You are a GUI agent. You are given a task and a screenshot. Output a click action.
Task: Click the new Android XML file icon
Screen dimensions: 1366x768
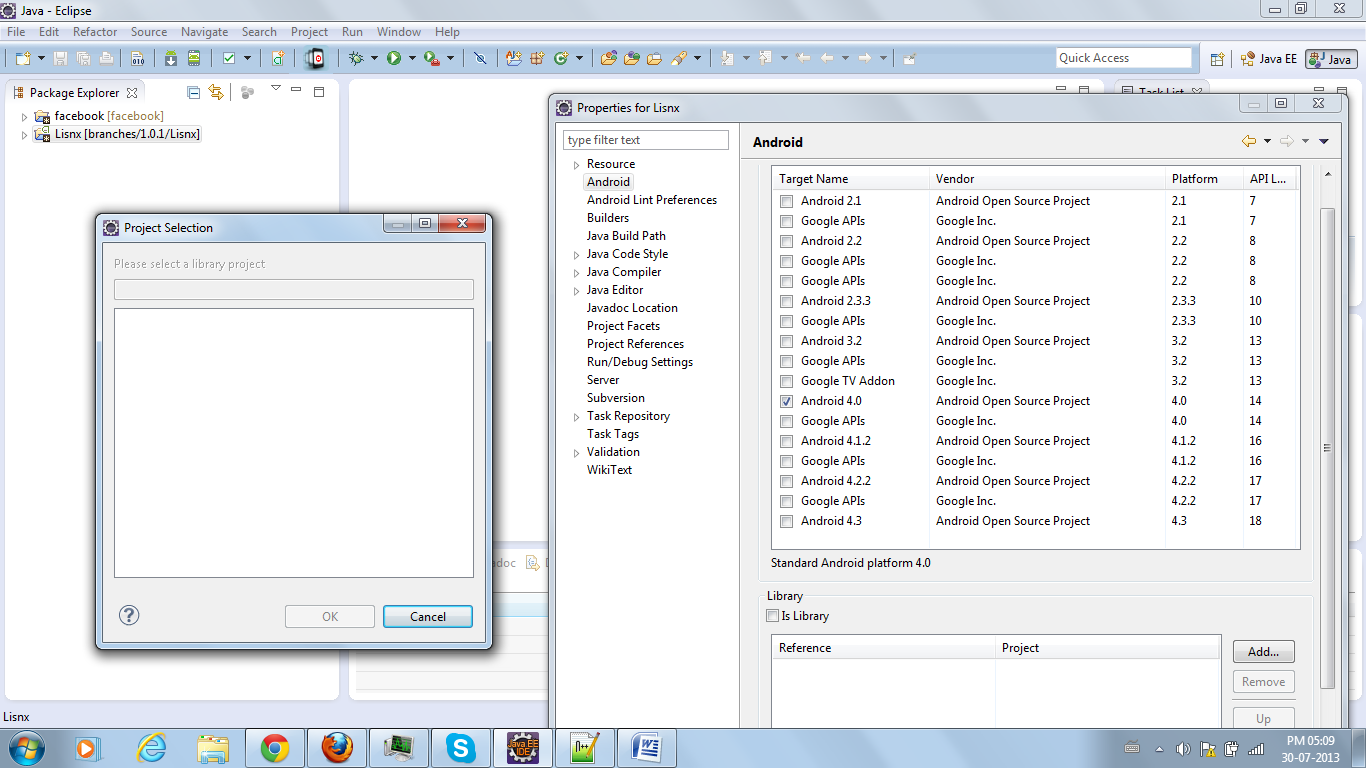pos(278,59)
